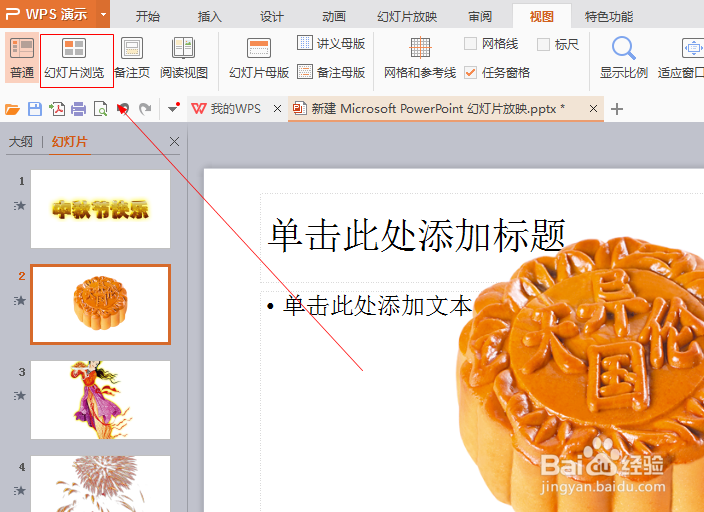This screenshot has height=512, width=704.
Task: Enable the Ruler checkbox (标尺)
Action: (543, 44)
